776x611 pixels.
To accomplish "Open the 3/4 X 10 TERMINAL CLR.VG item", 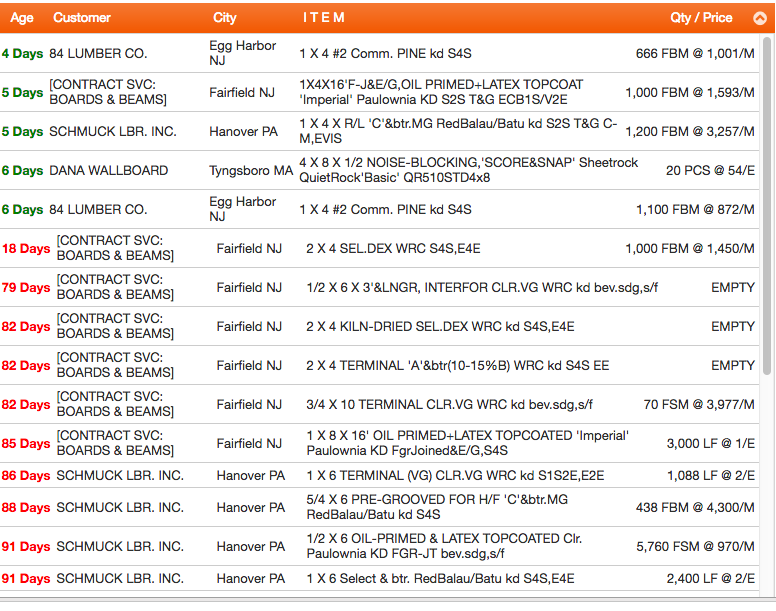I will click(449, 405).
